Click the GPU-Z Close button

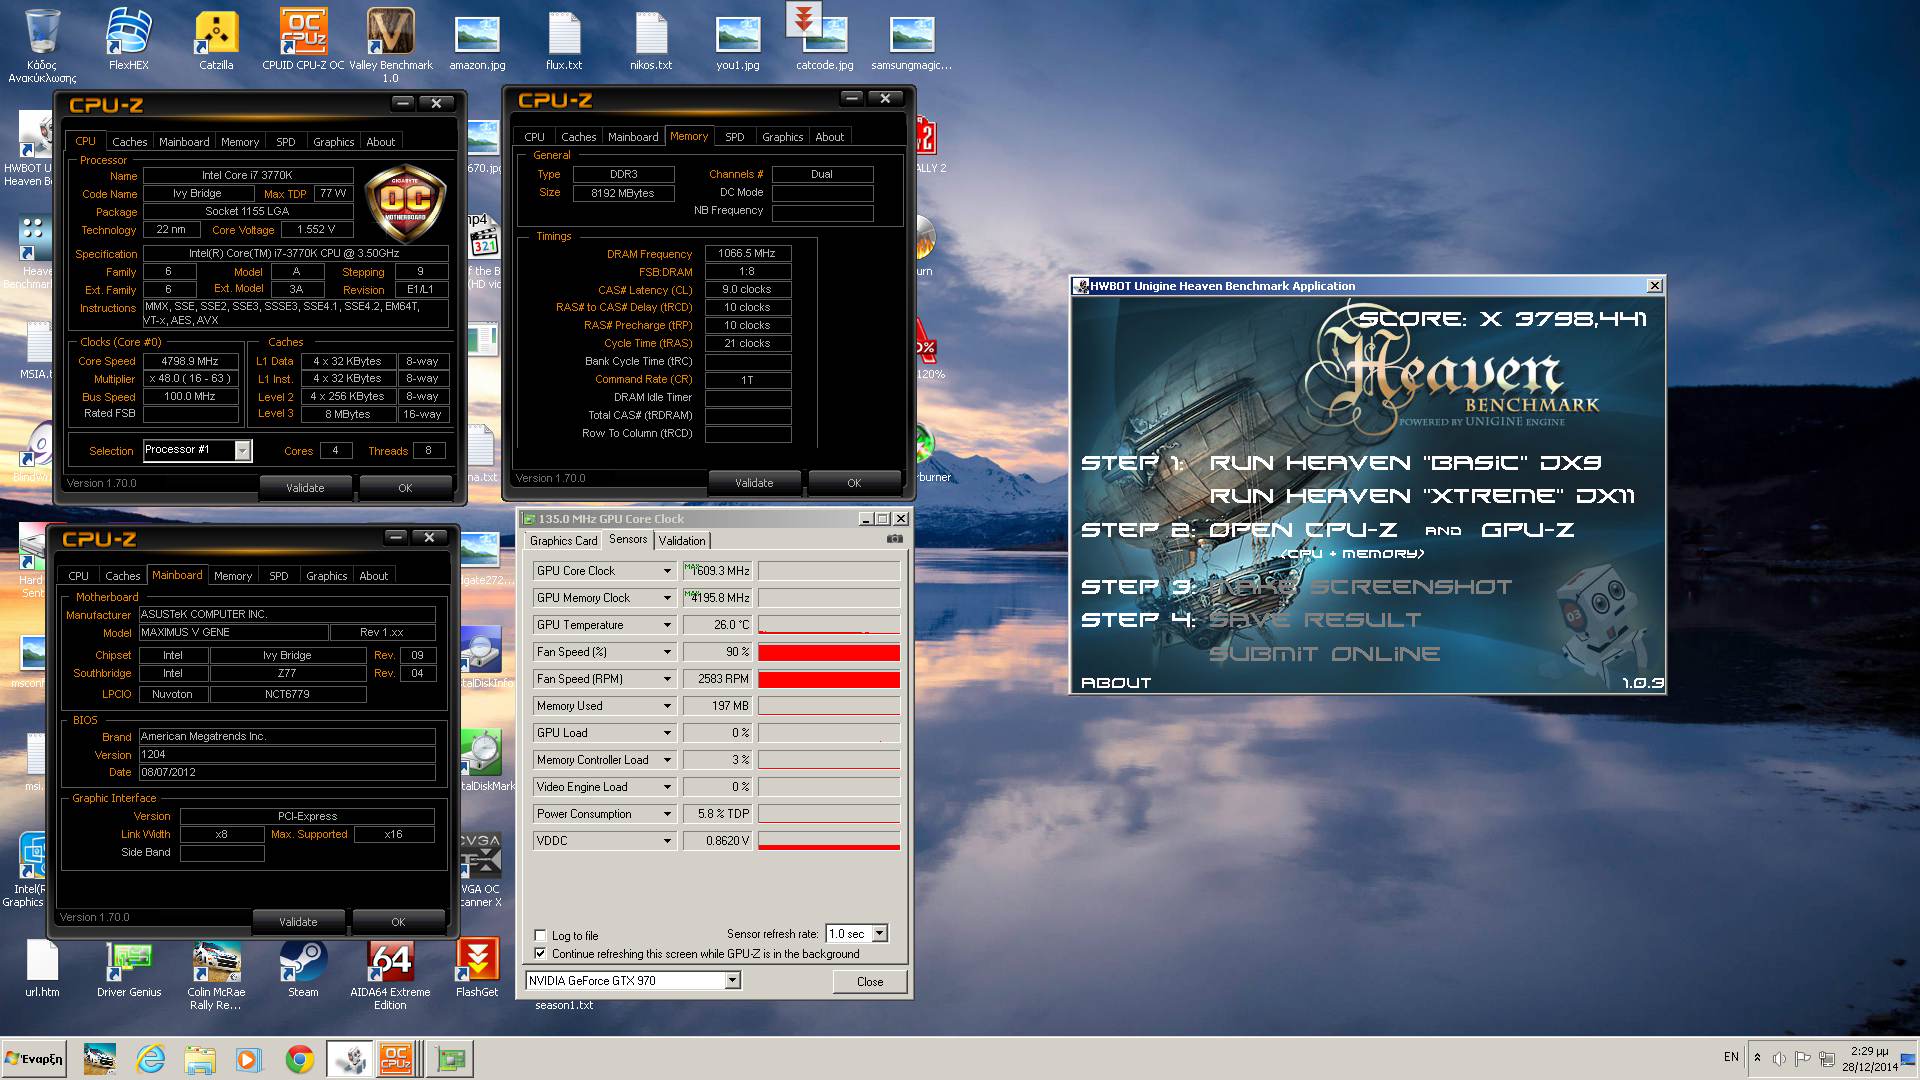pos(870,981)
